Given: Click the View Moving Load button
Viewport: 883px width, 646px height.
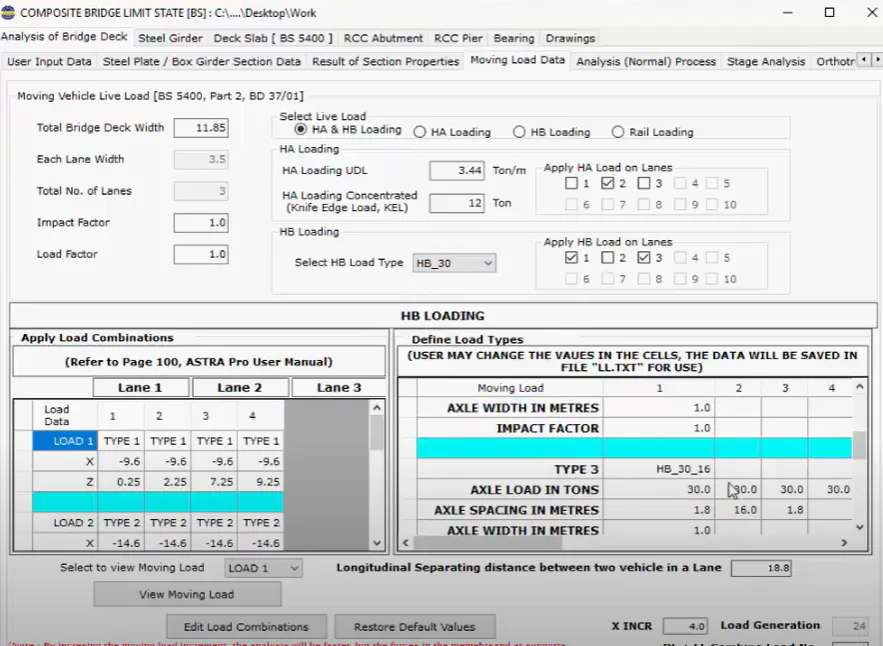Looking at the screenshot, I should 187,594.
